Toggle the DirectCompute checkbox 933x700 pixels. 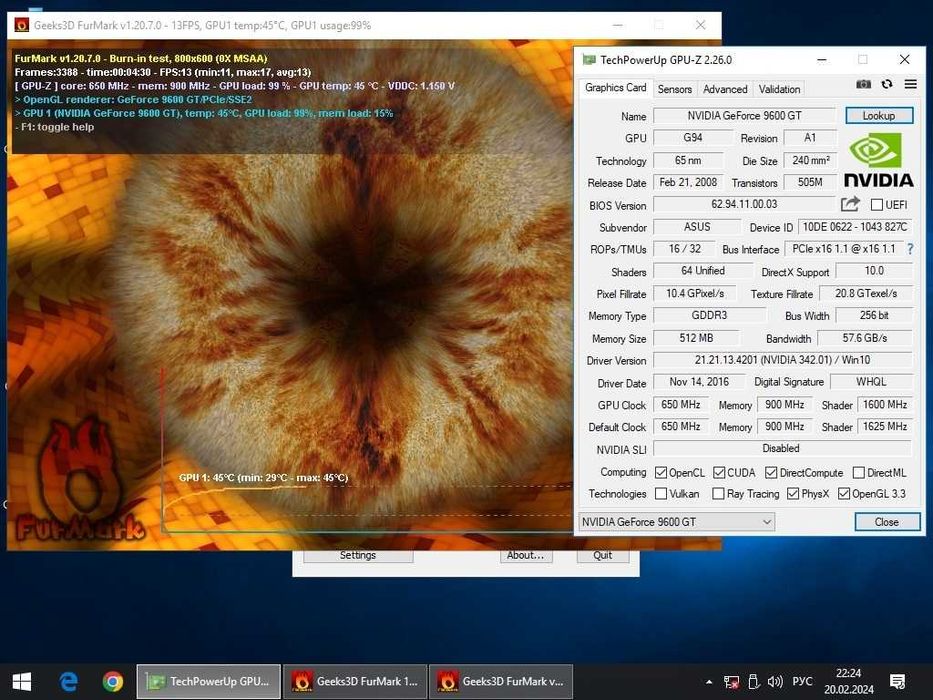tap(771, 473)
